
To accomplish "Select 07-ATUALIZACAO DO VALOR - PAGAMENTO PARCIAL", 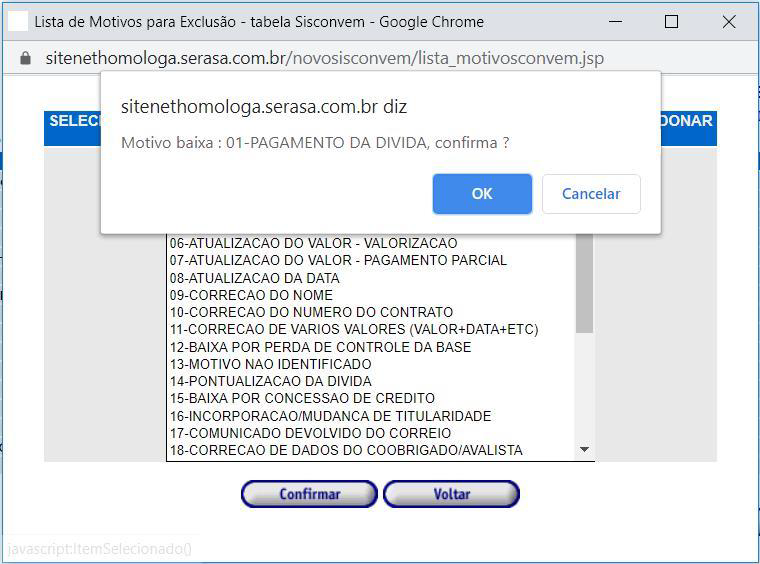I will (x=338, y=260).
